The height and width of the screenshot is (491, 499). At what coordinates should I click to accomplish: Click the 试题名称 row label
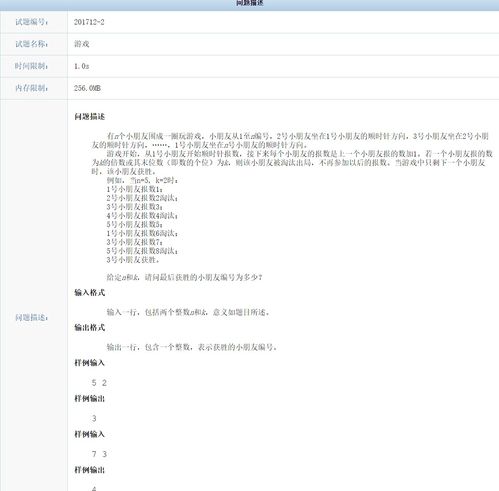(x=31, y=44)
